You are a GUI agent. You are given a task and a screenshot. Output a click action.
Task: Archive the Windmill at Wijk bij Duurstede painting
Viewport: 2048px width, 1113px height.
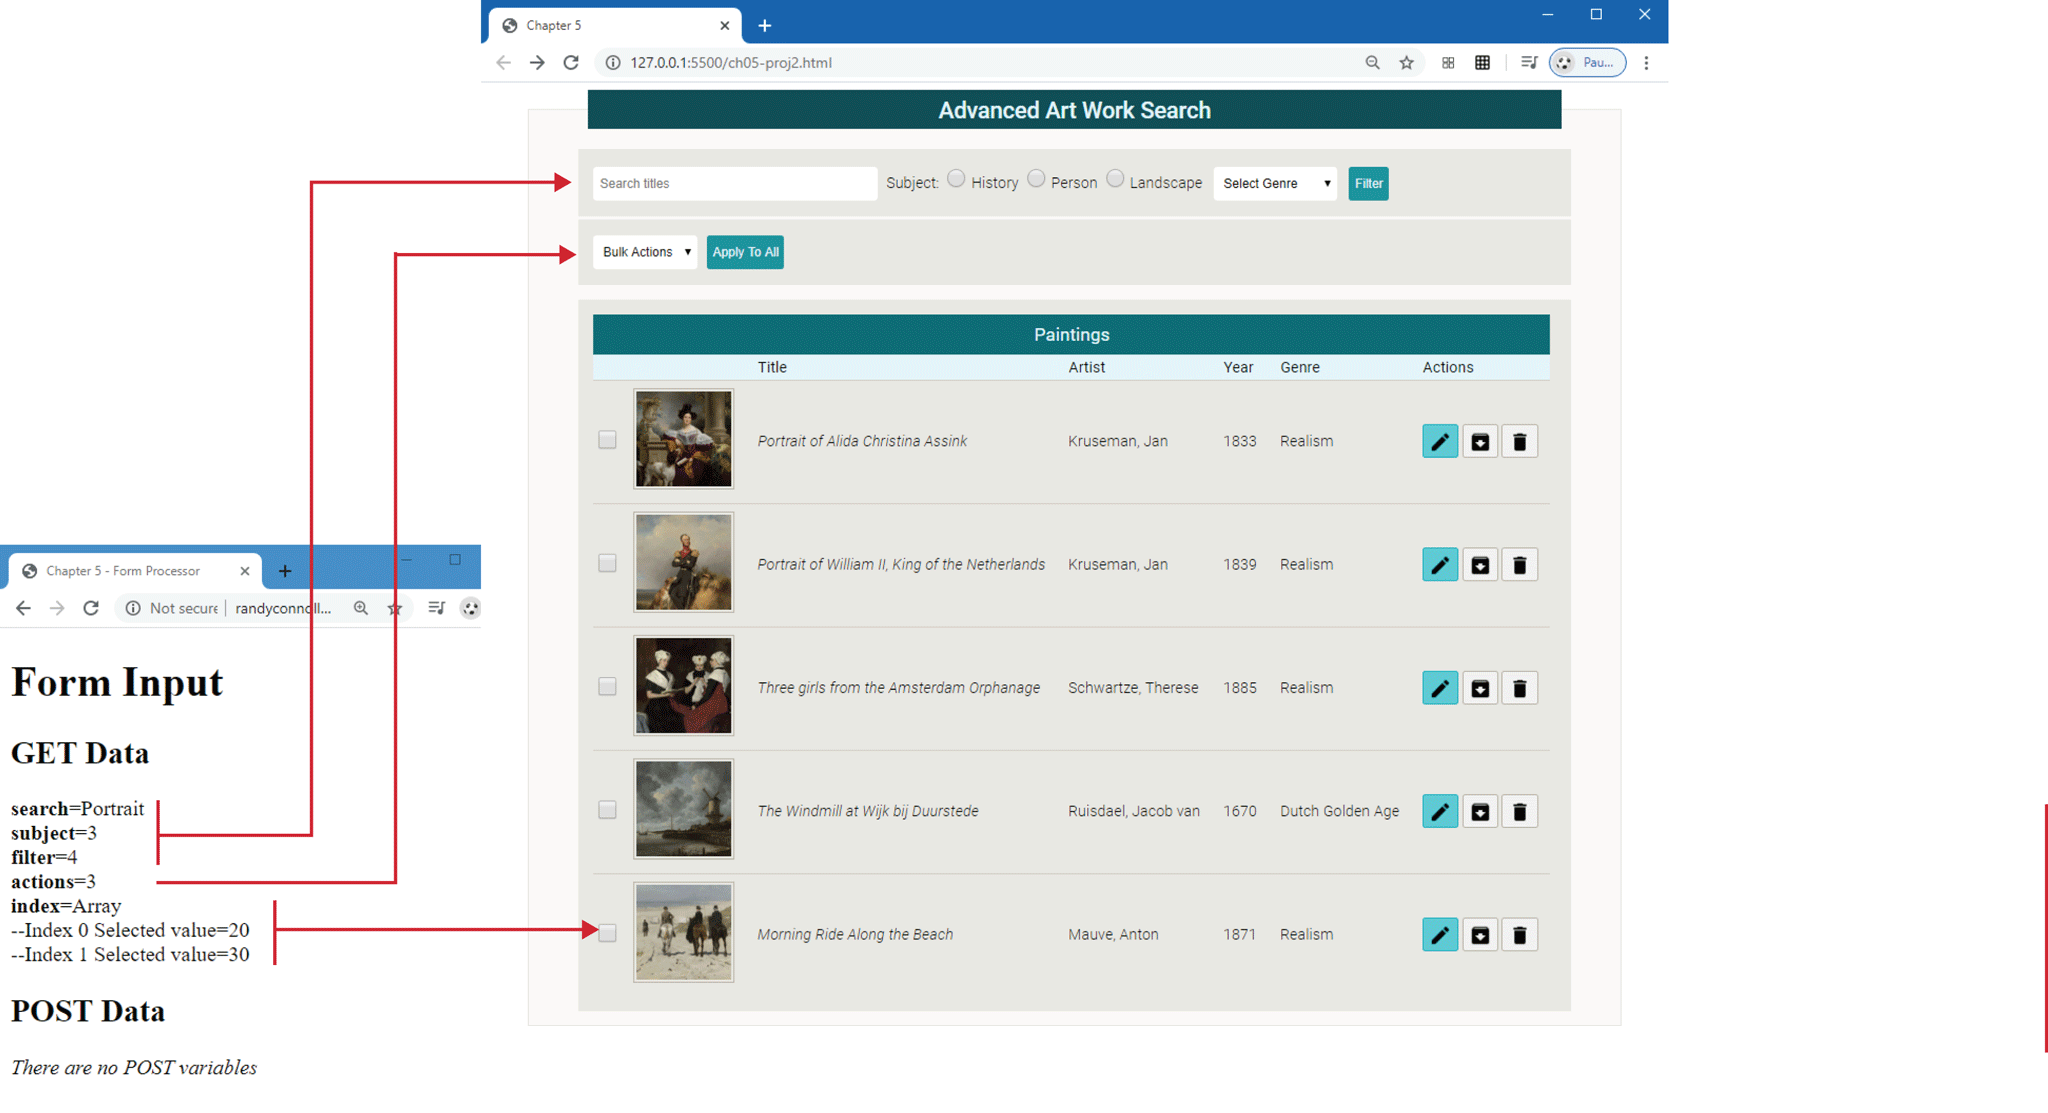click(1479, 812)
